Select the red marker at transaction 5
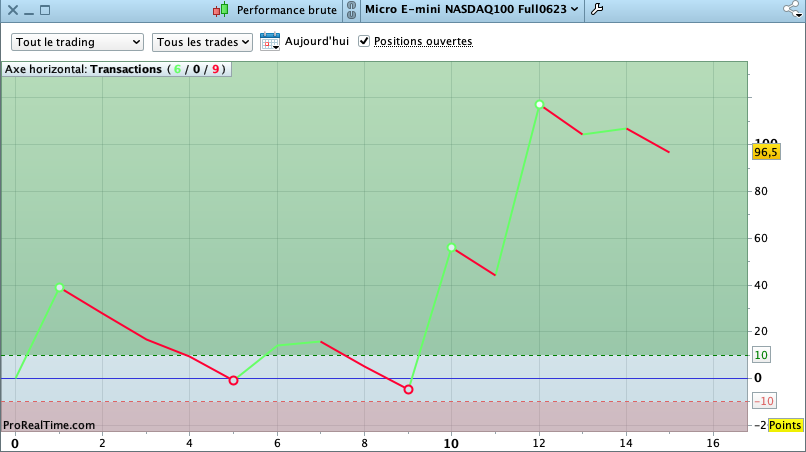 (x=233, y=381)
